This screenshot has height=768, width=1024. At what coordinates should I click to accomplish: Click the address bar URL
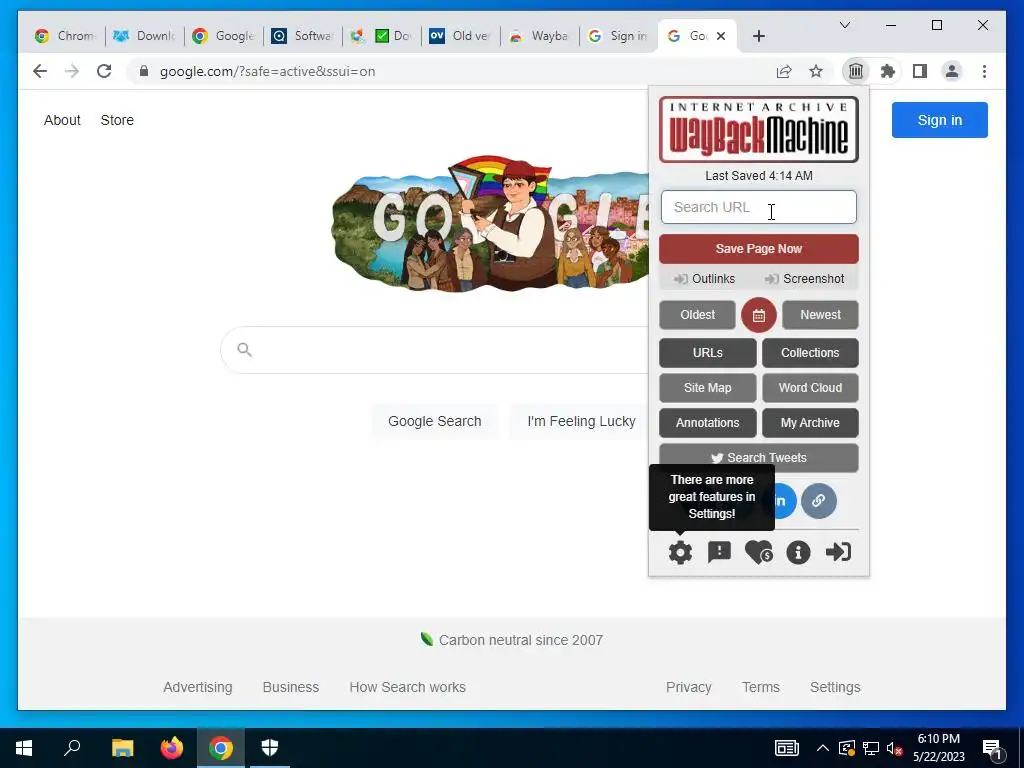click(268, 71)
